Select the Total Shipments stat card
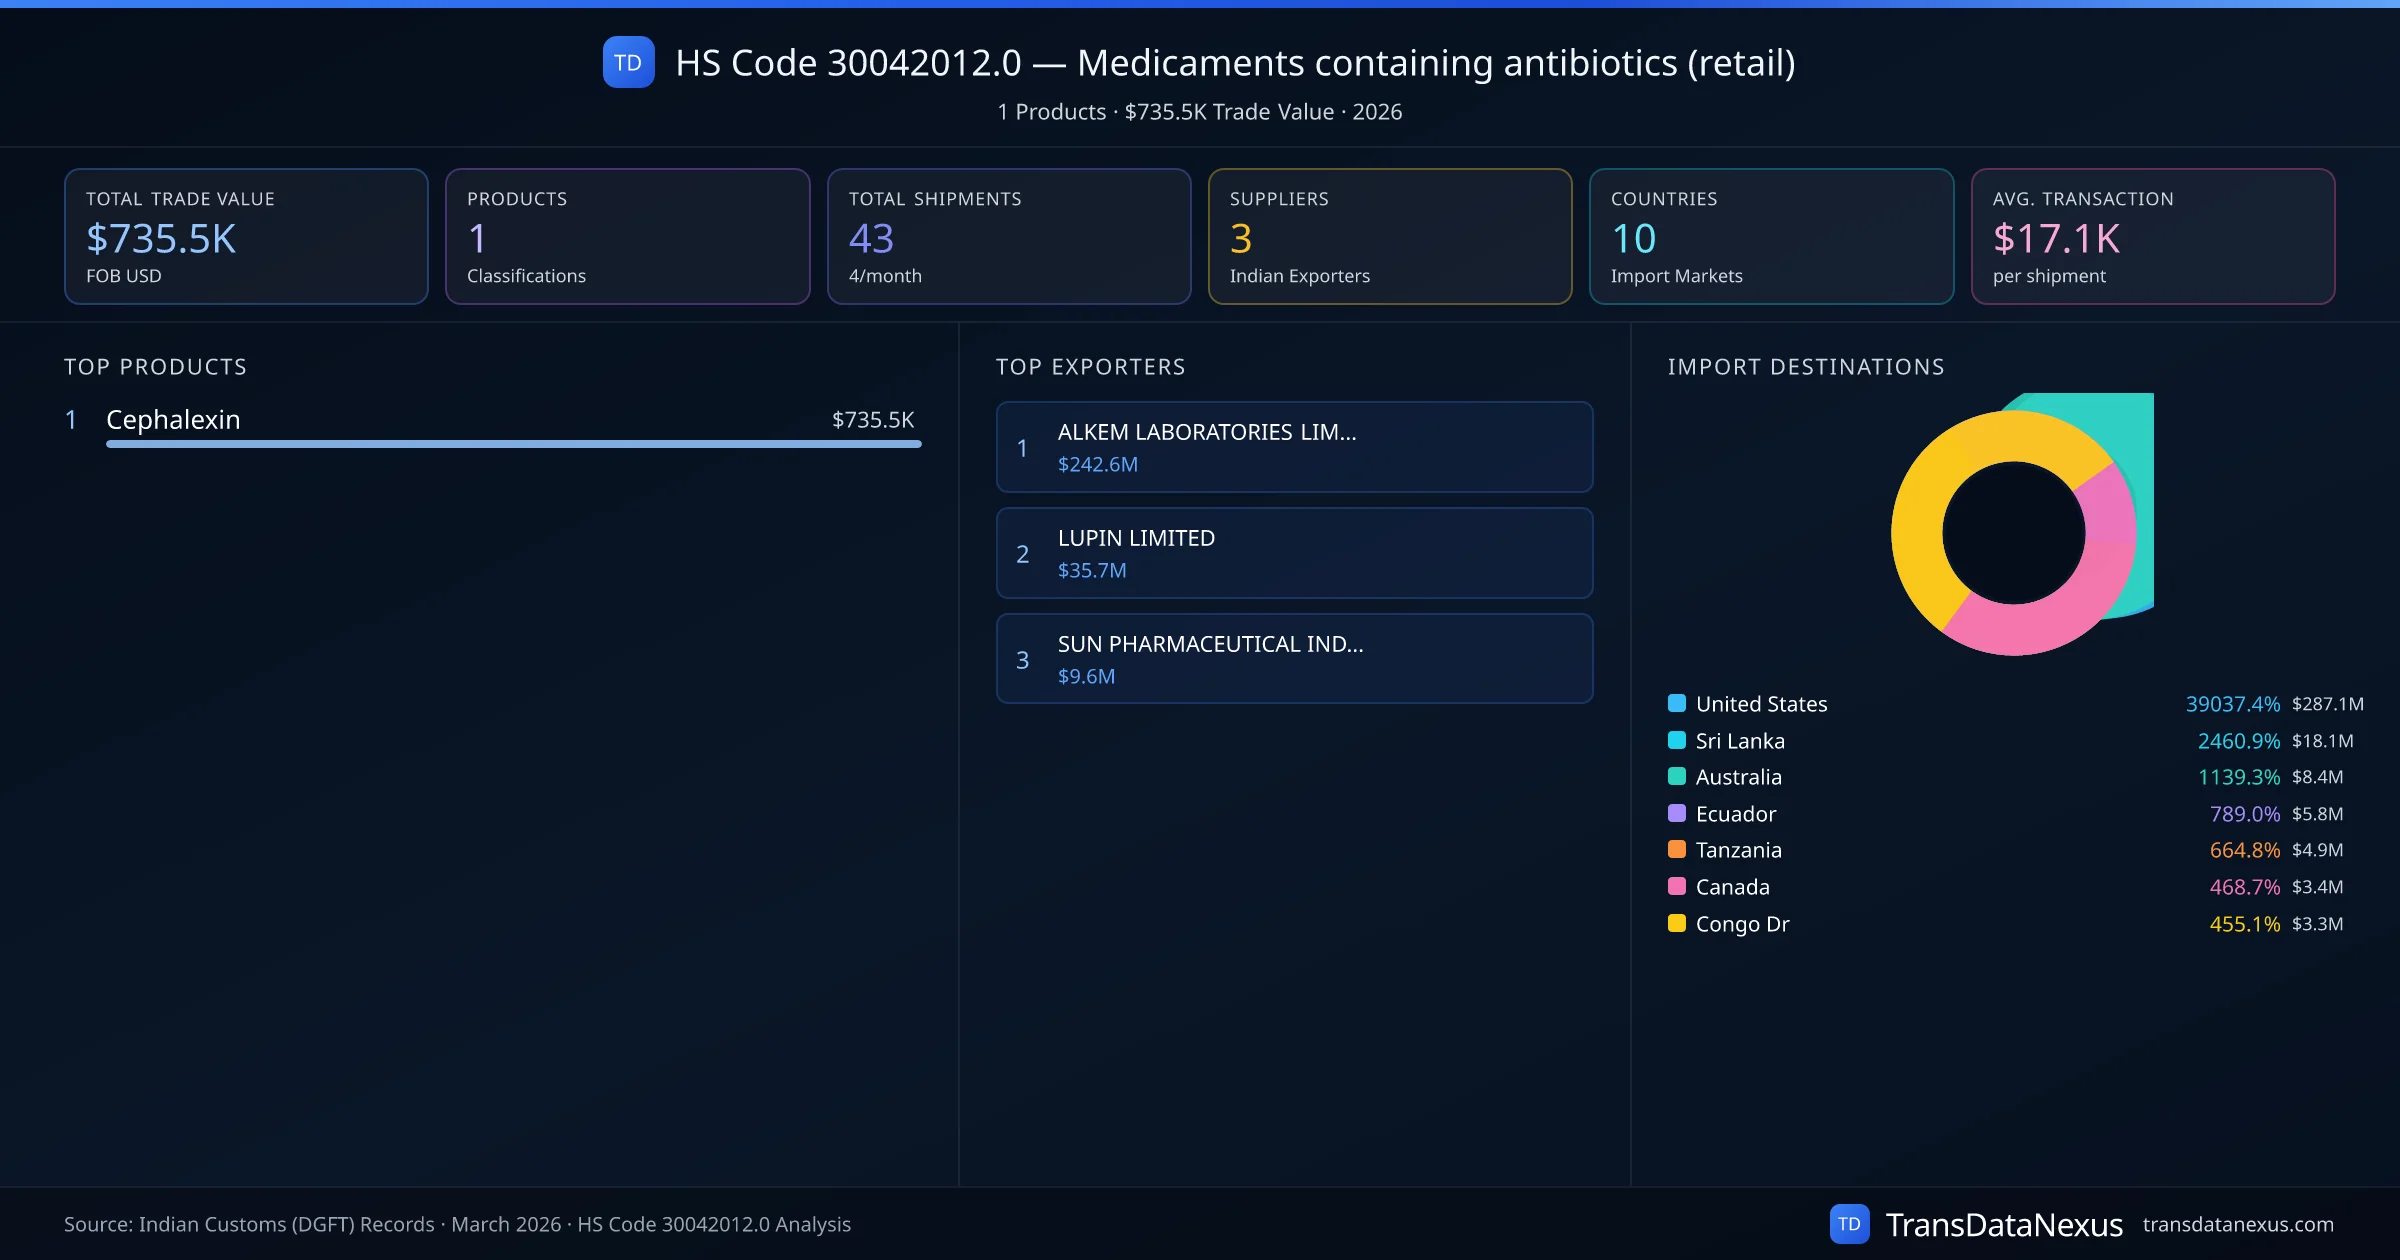2400x1260 pixels. pyautogui.click(x=1008, y=236)
